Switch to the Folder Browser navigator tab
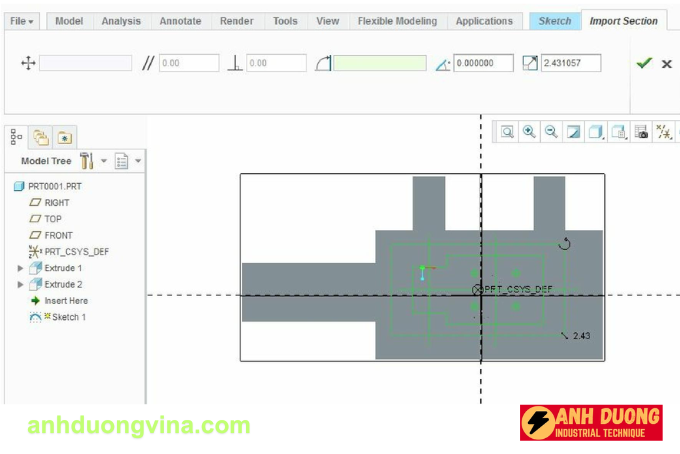680x454 pixels. pos(41,138)
